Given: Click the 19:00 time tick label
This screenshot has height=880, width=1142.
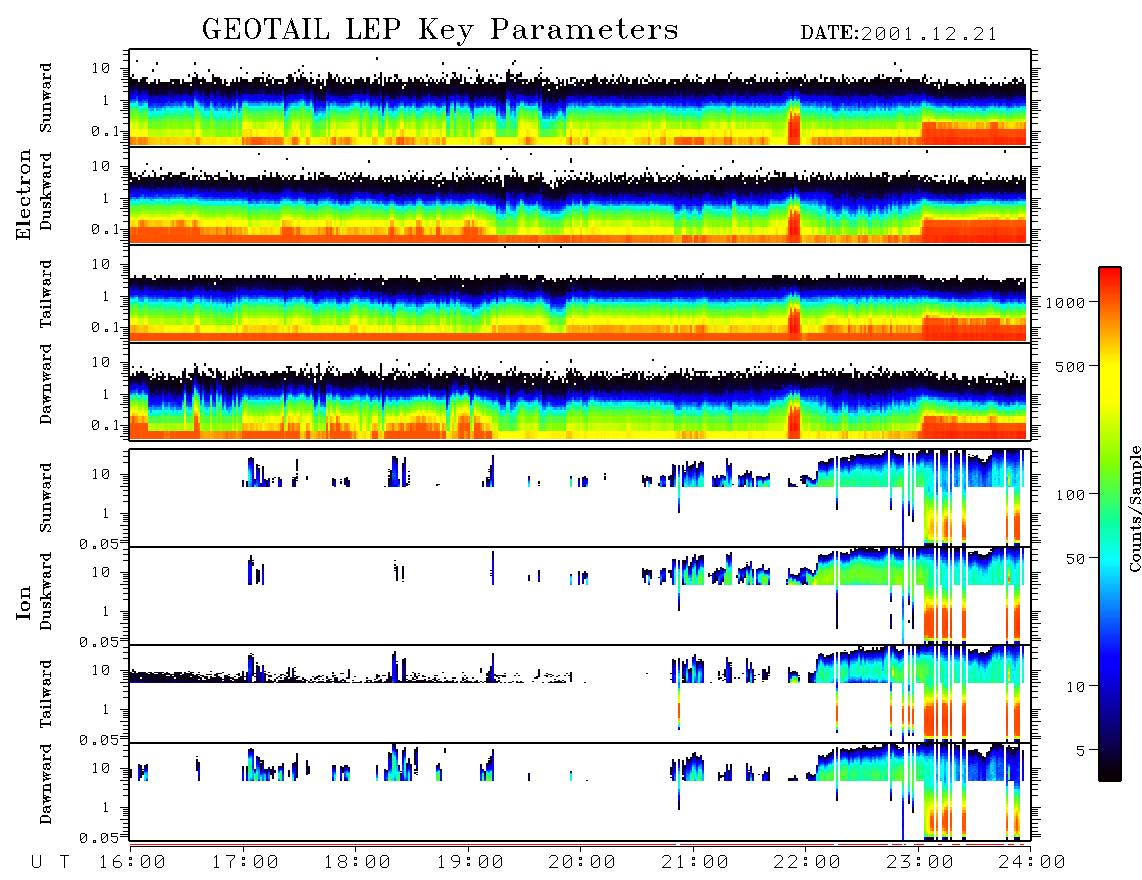Looking at the screenshot, I should pyautogui.click(x=470, y=862).
